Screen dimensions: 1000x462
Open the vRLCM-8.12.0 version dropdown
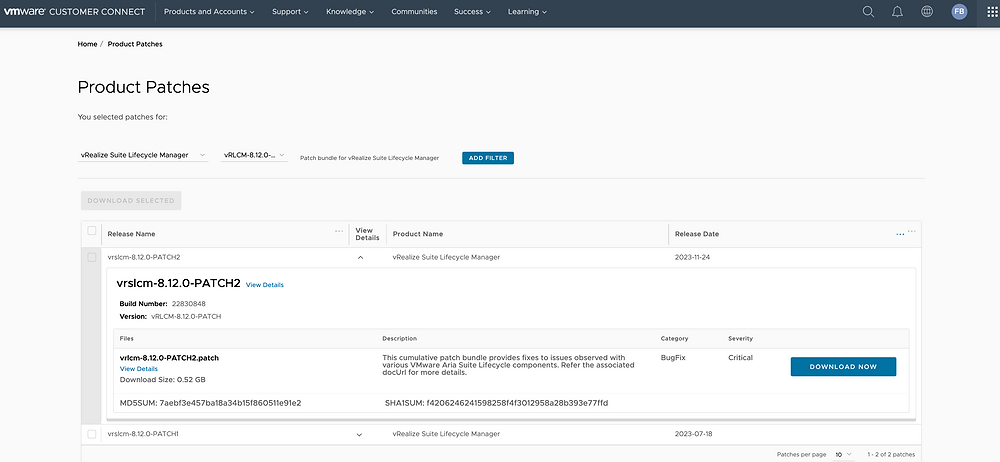(x=254, y=155)
